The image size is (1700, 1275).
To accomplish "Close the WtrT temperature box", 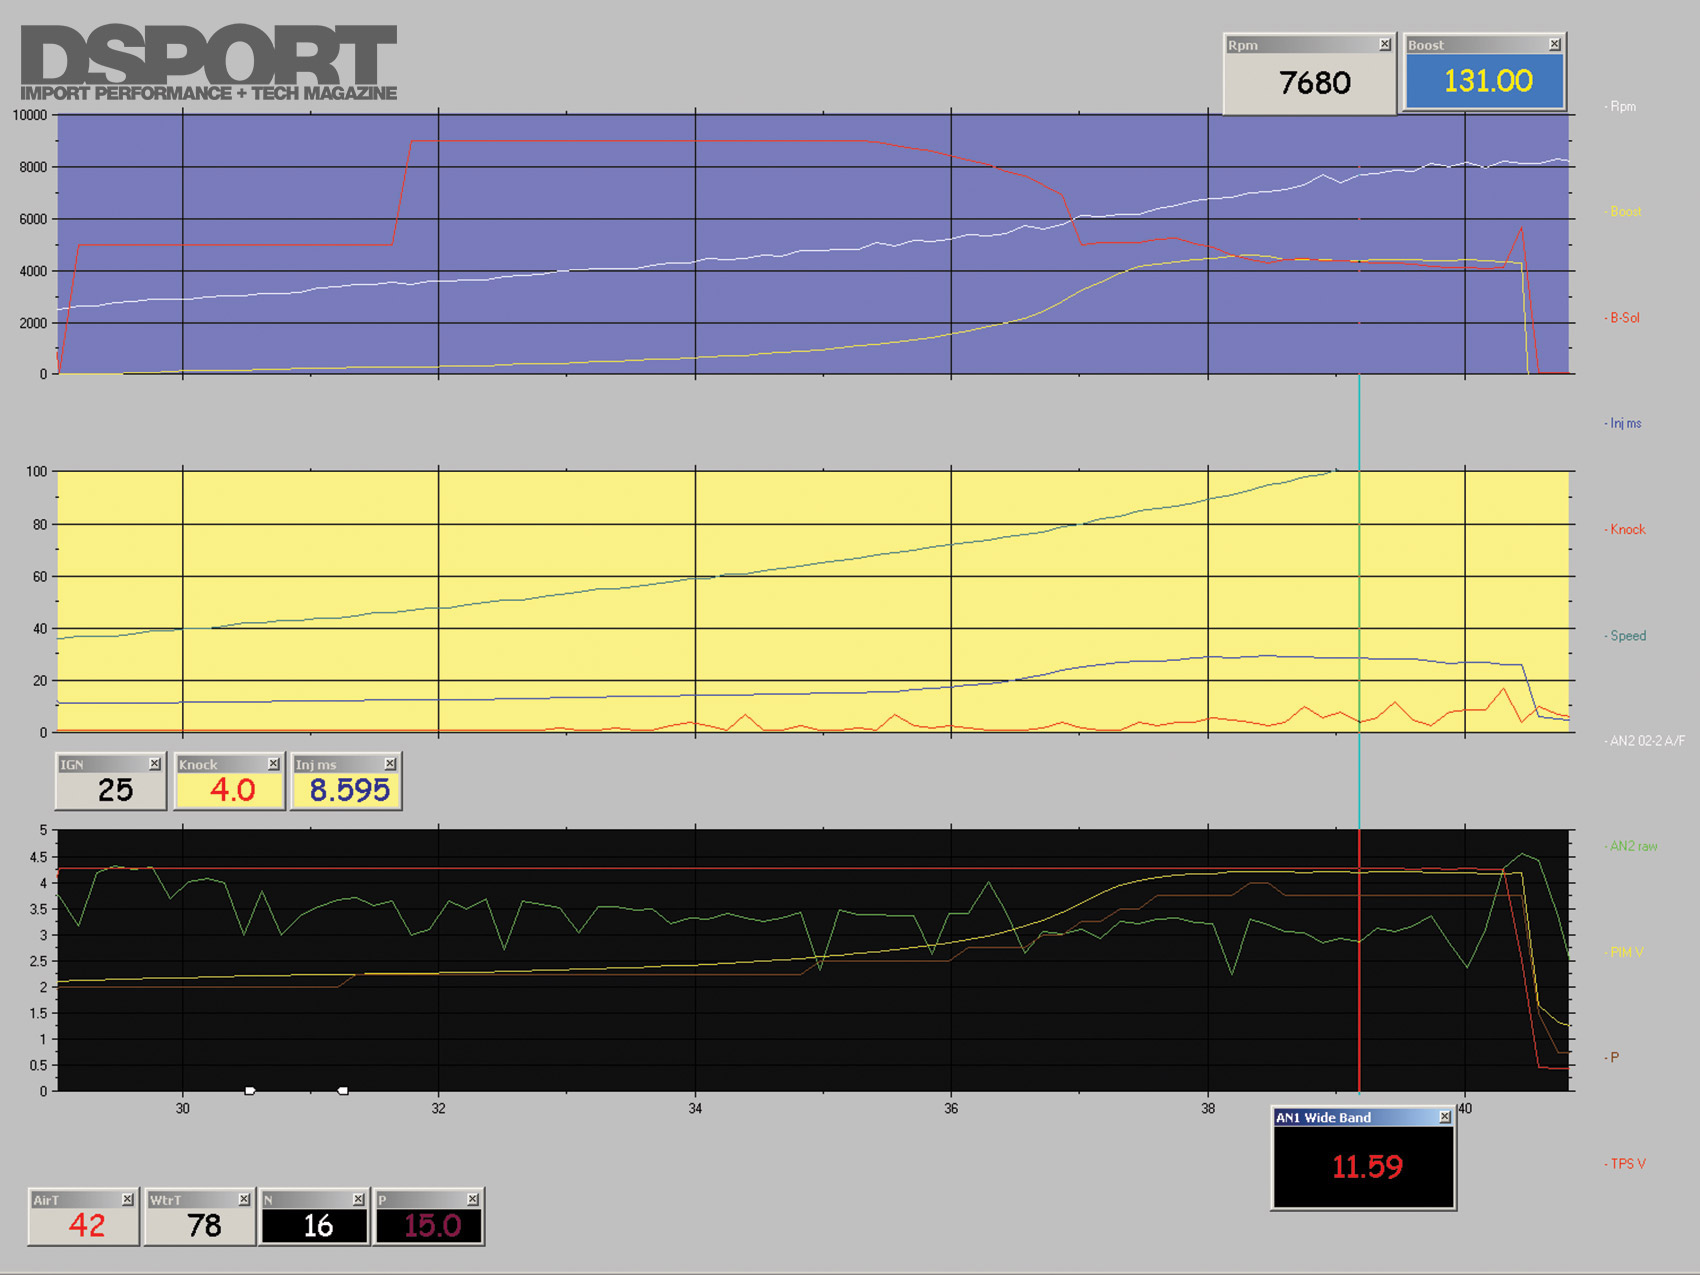I will point(244,1199).
